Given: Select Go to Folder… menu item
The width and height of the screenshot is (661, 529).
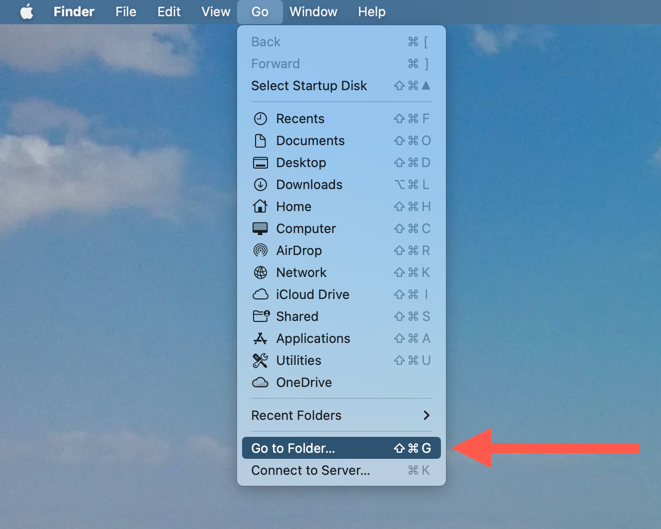Looking at the screenshot, I should pyautogui.click(x=341, y=448).
